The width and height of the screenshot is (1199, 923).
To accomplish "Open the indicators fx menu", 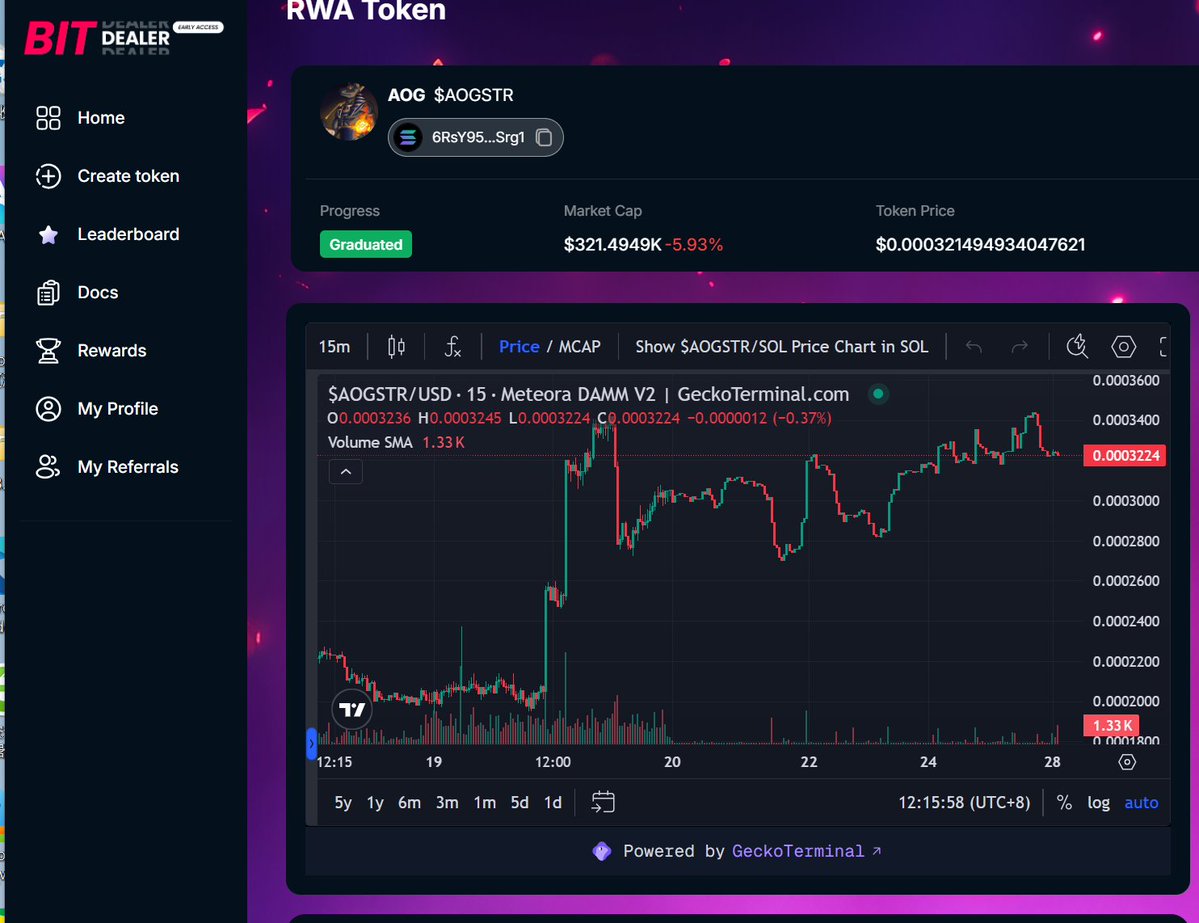I will tap(453, 347).
